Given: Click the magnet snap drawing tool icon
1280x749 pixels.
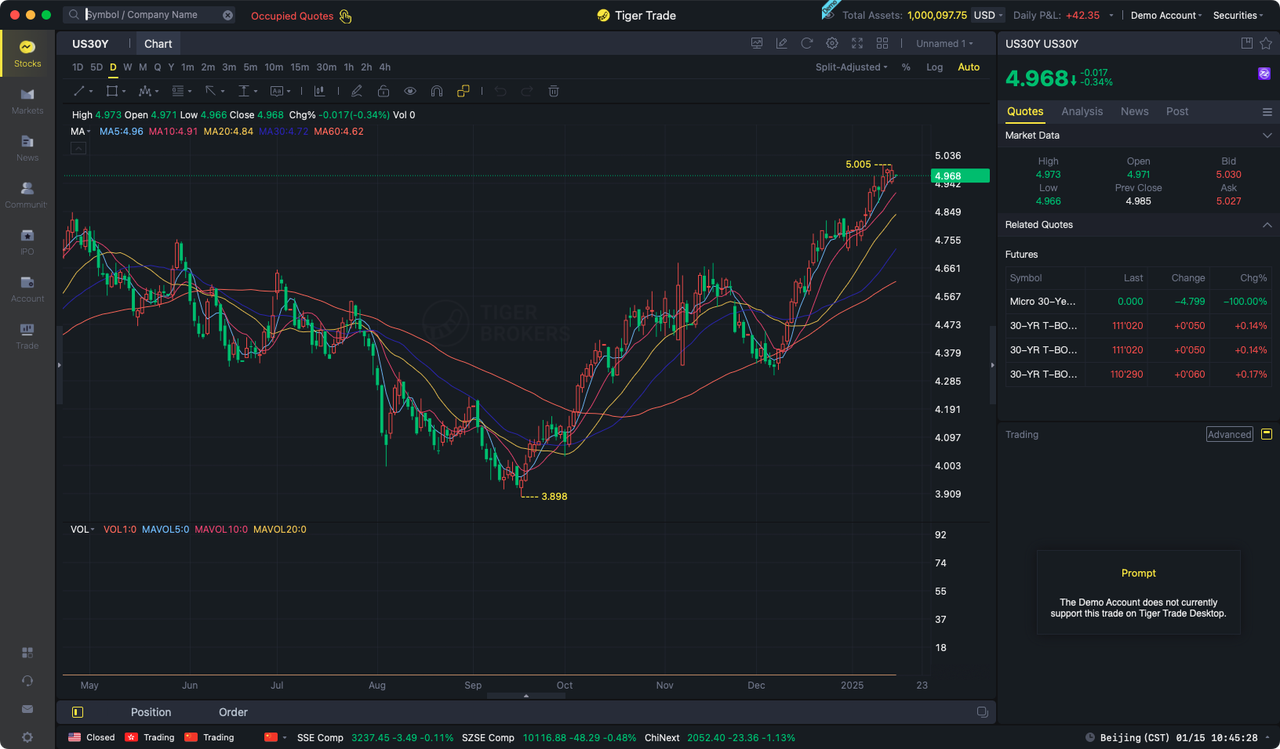Looking at the screenshot, I should [437, 91].
